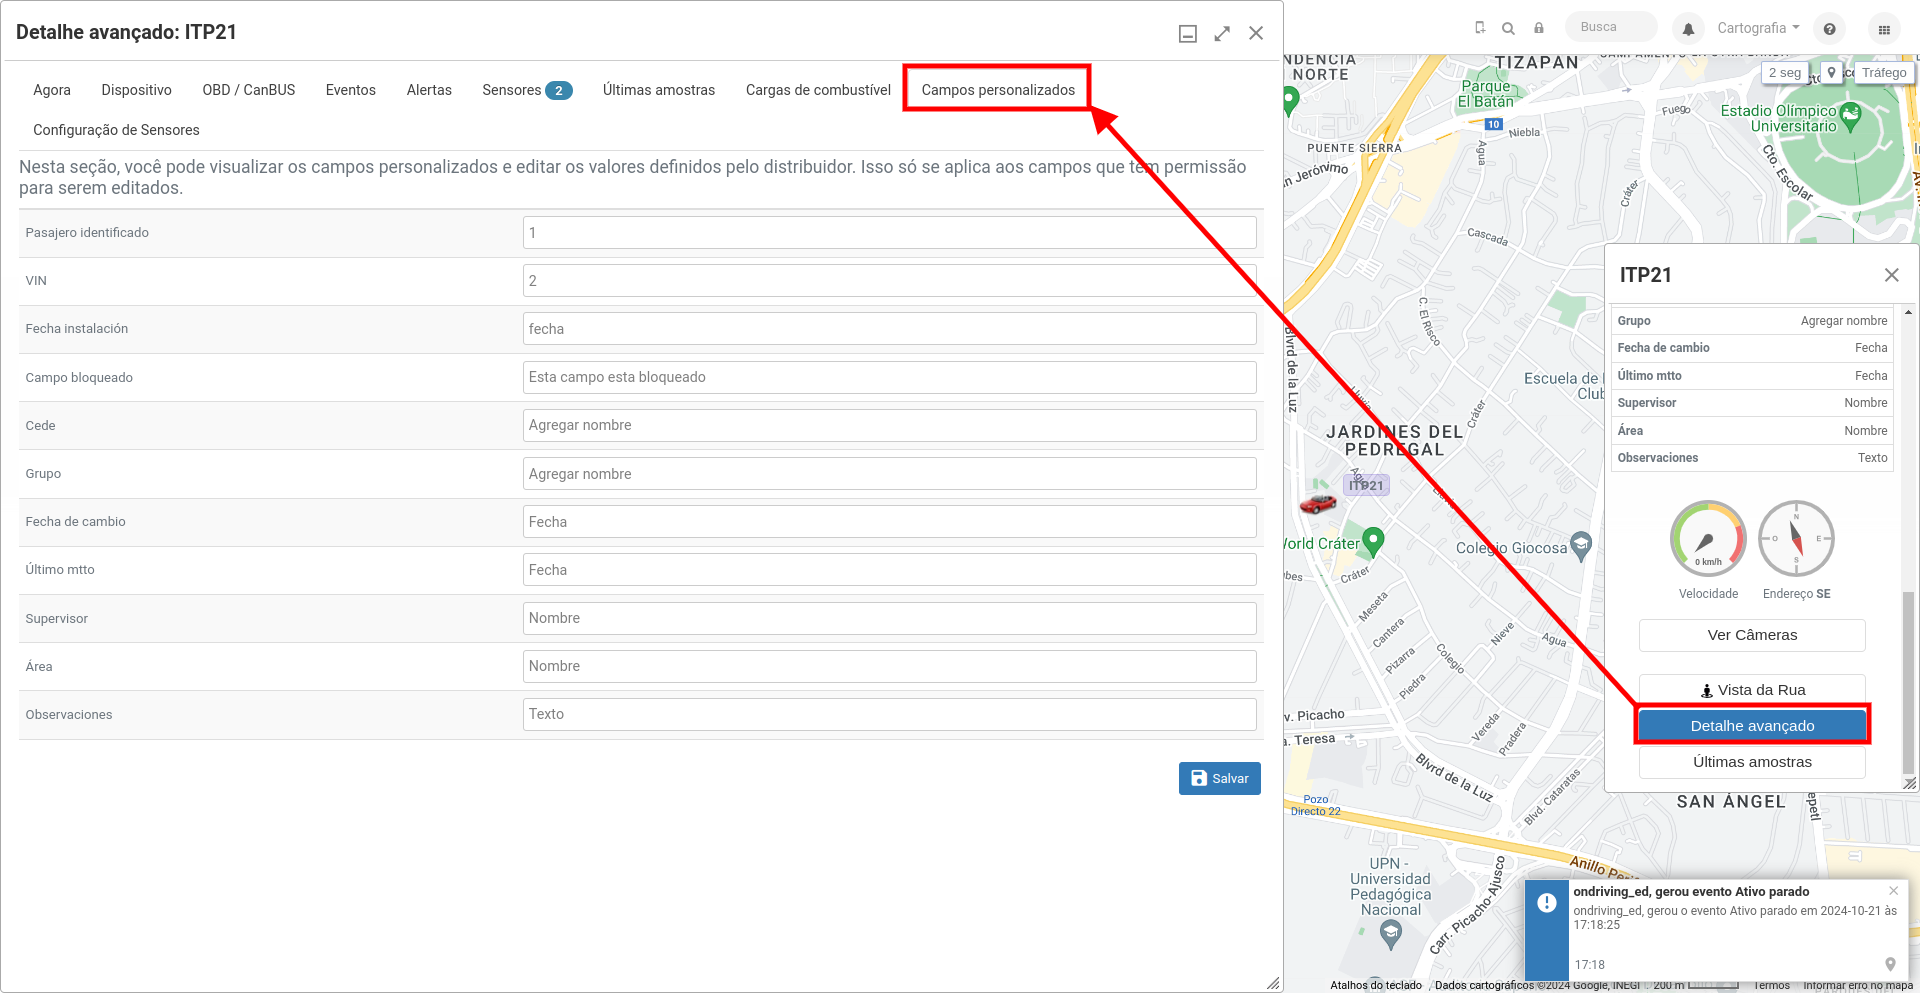The width and height of the screenshot is (1920, 993).
Task: Open the Cargas de combustível tab
Action: (x=818, y=90)
